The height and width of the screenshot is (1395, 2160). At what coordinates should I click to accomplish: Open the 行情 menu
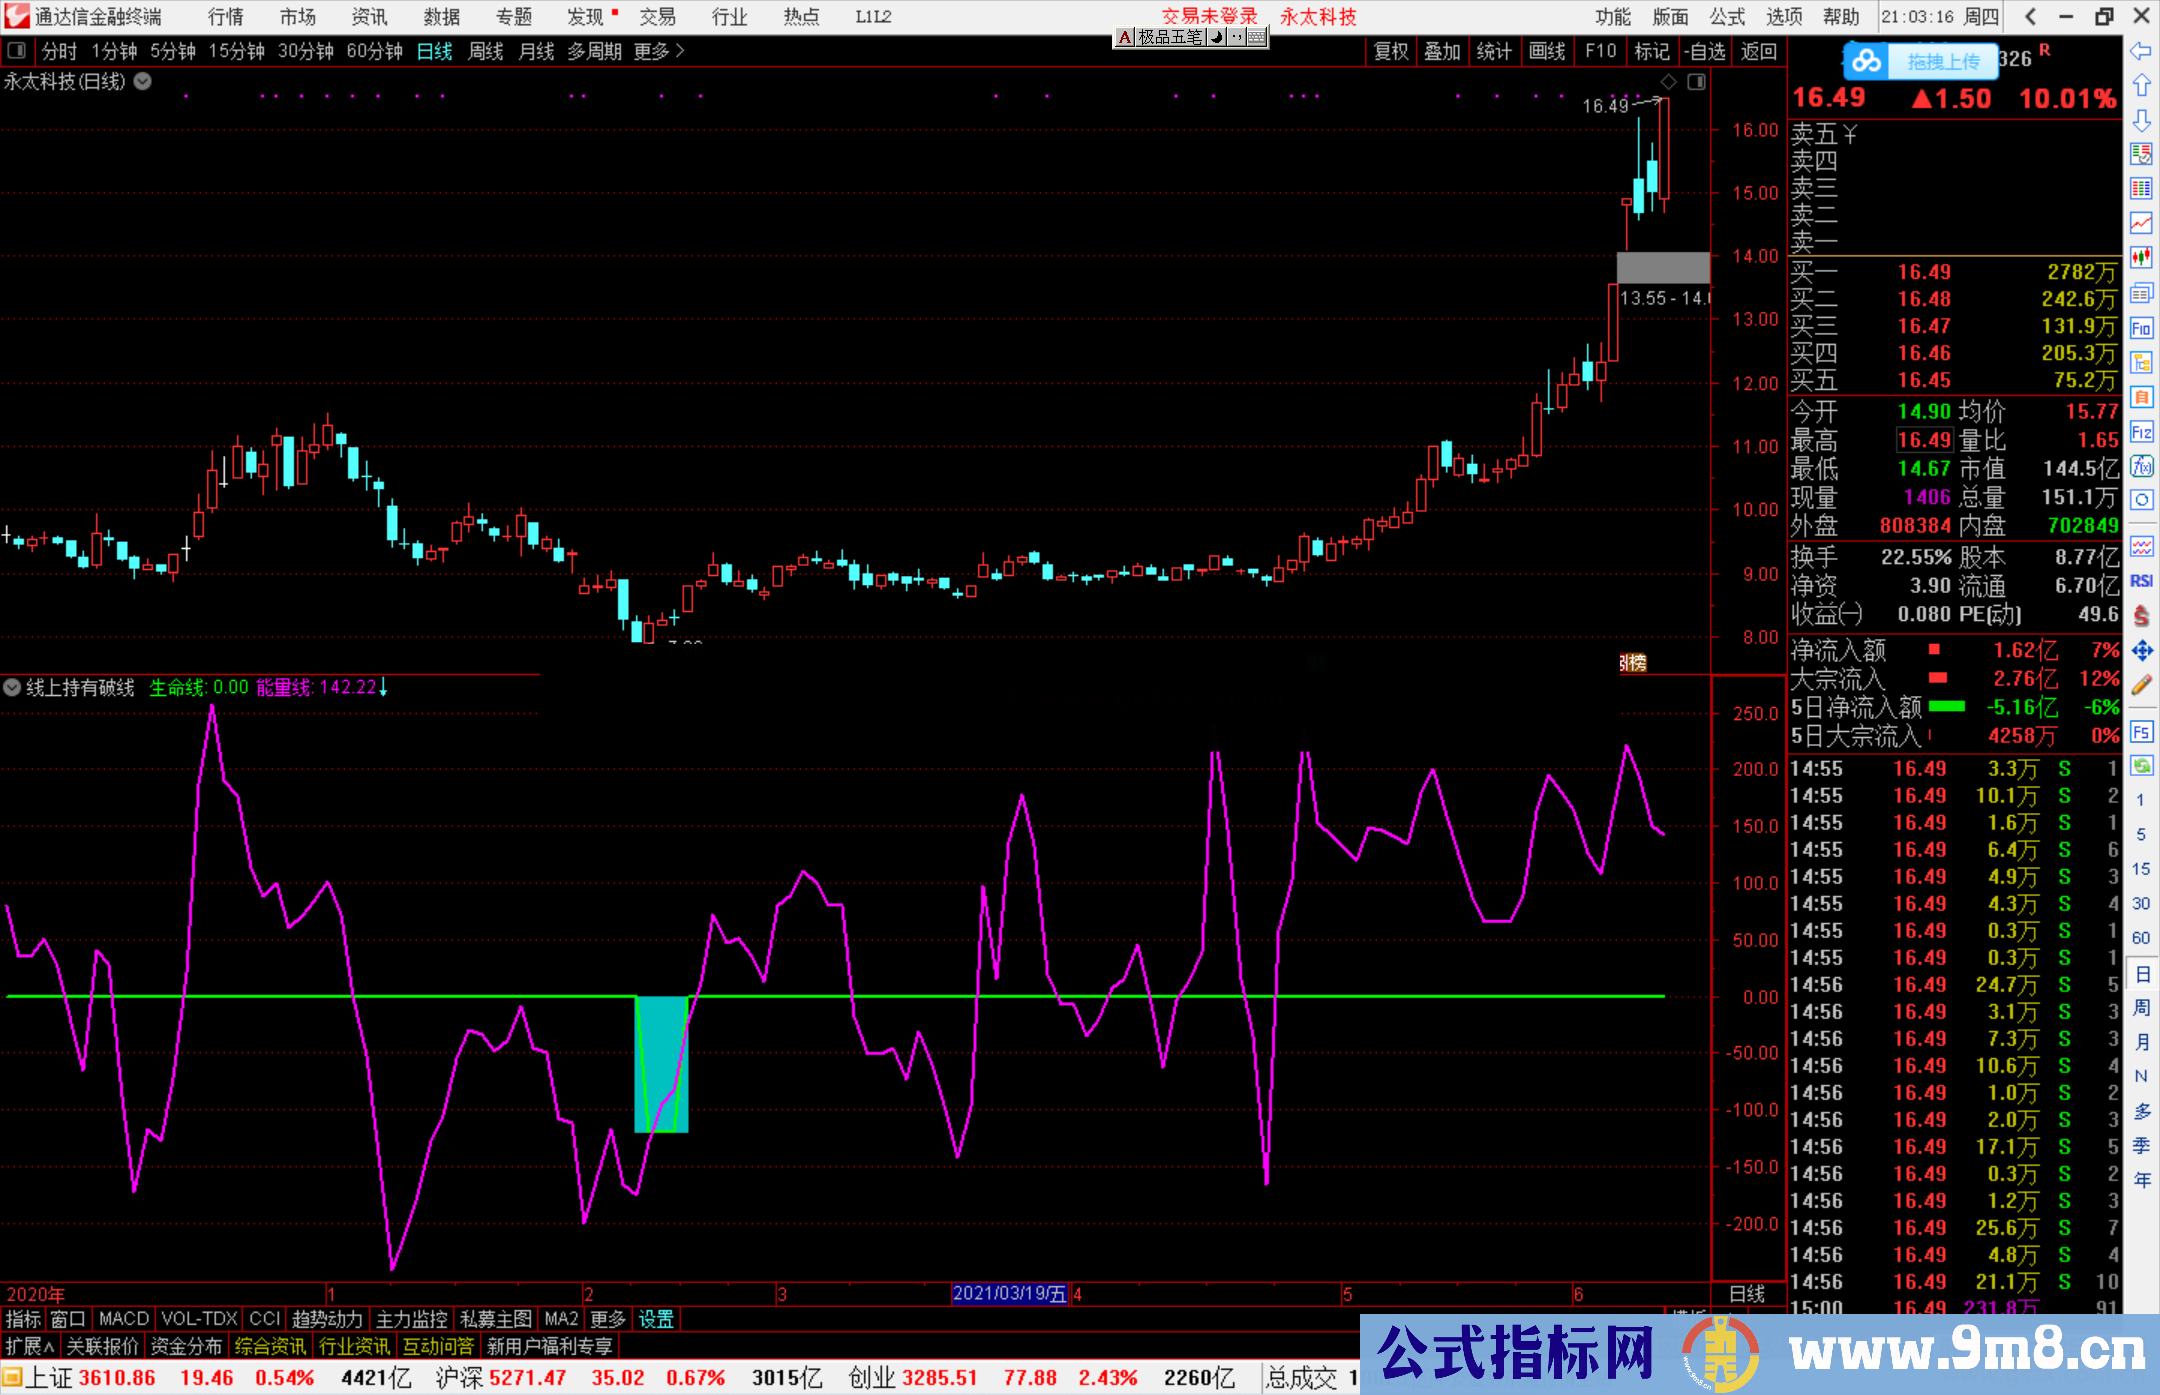coord(225,17)
